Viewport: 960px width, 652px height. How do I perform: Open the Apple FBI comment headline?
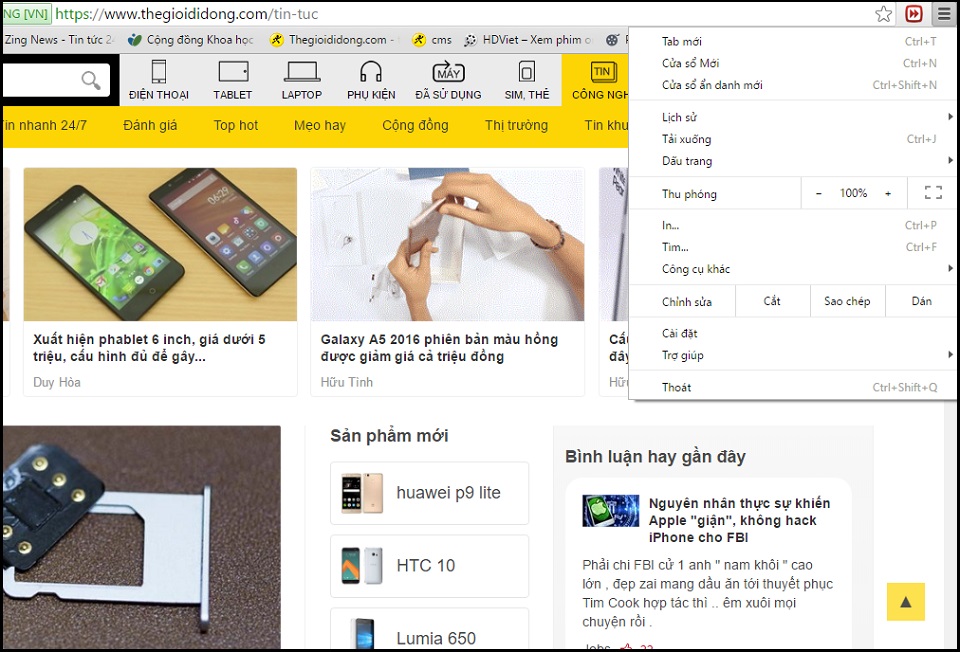[740, 520]
